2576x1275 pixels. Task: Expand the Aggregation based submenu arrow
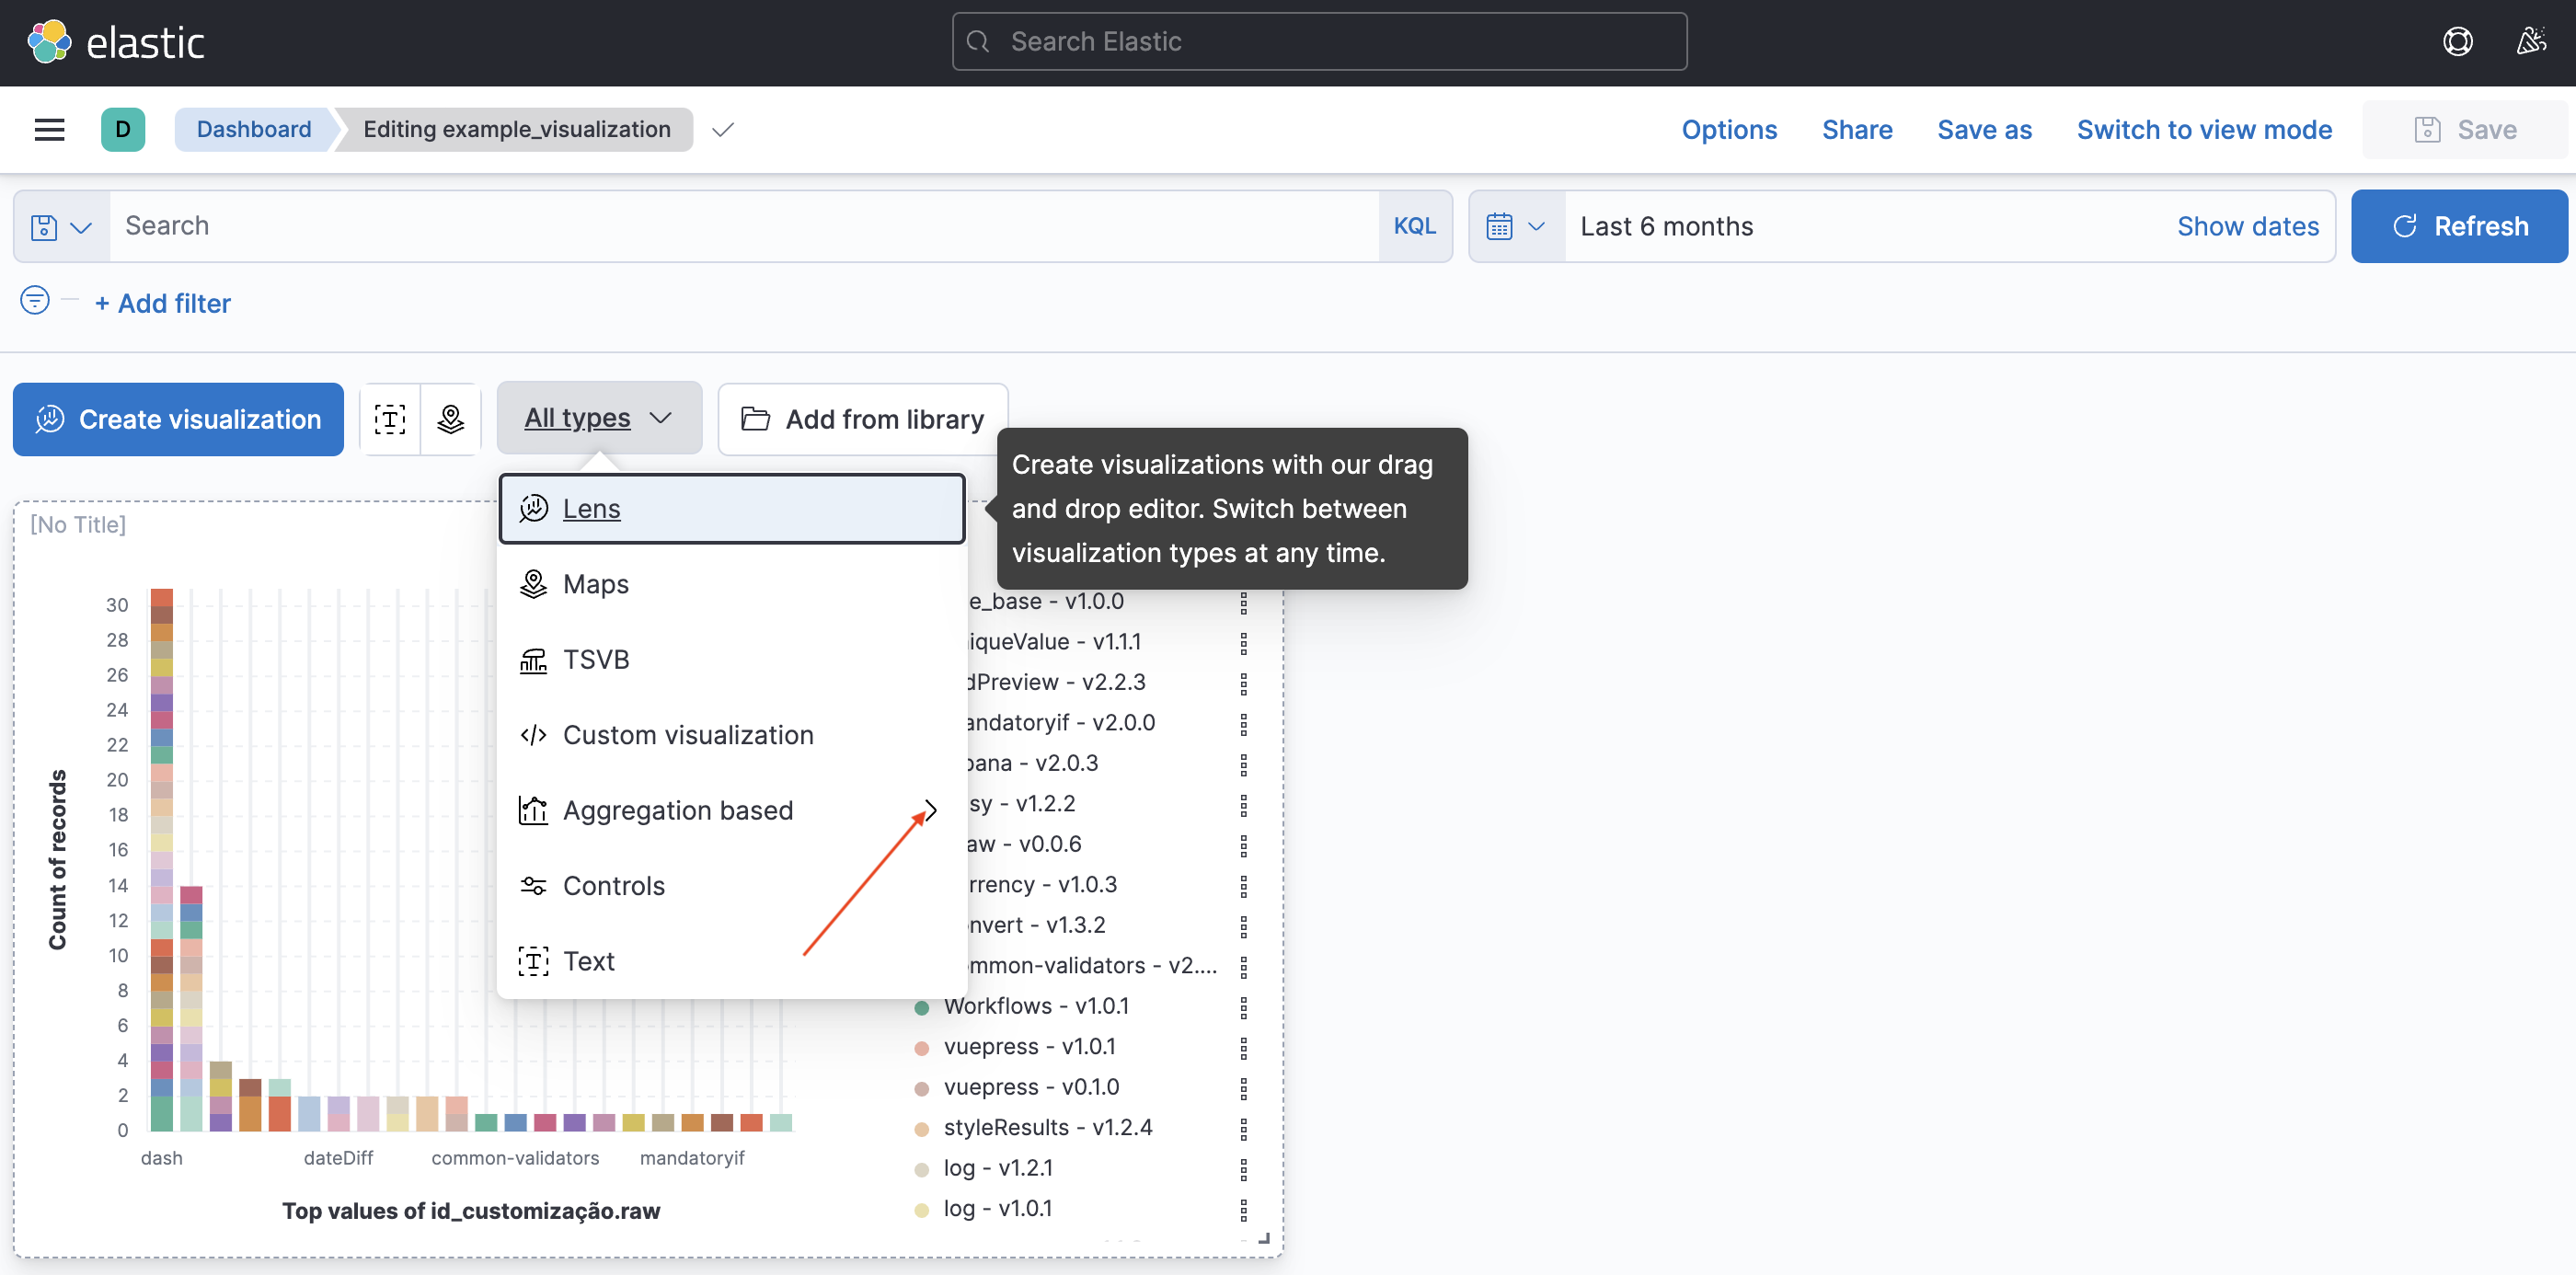point(931,810)
